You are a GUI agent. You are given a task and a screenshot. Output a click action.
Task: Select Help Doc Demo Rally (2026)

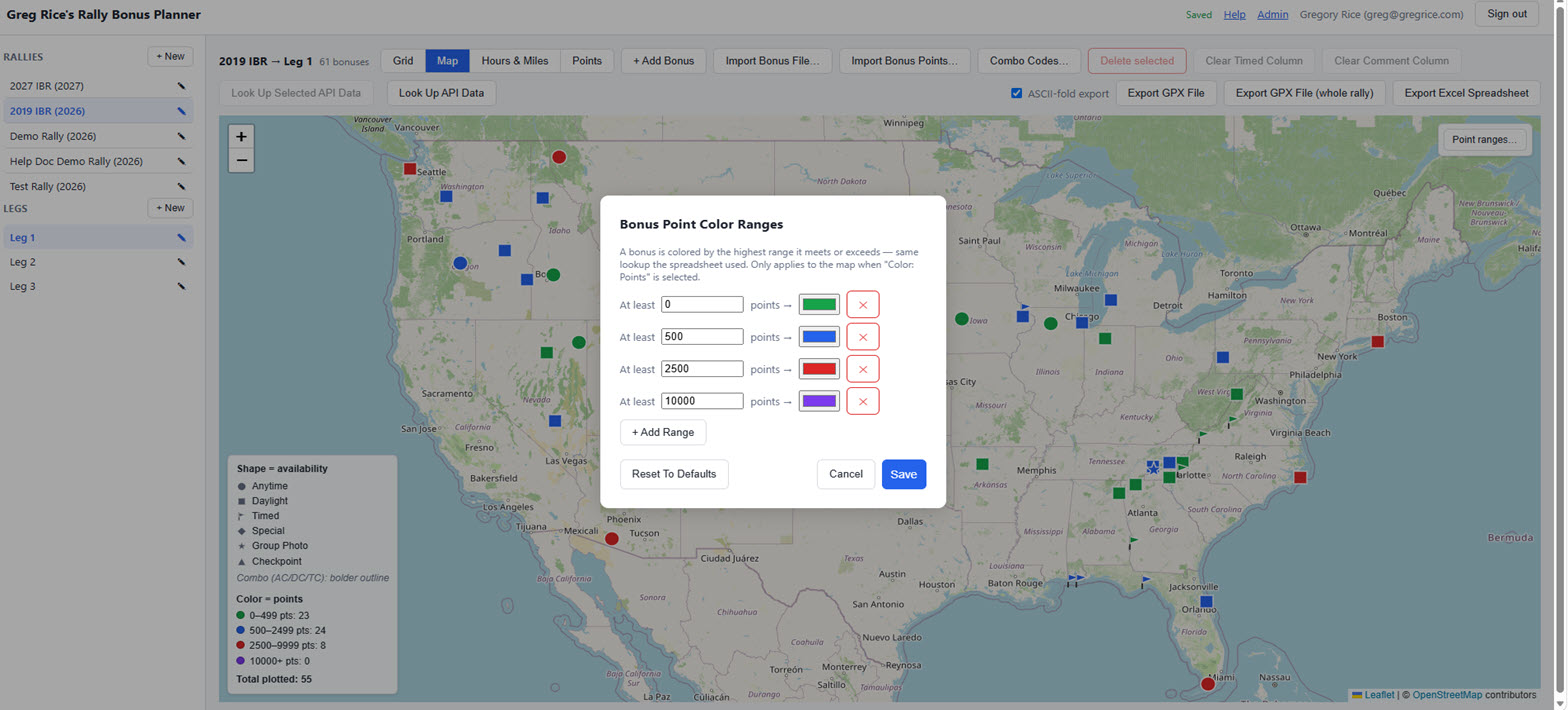[98, 161]
